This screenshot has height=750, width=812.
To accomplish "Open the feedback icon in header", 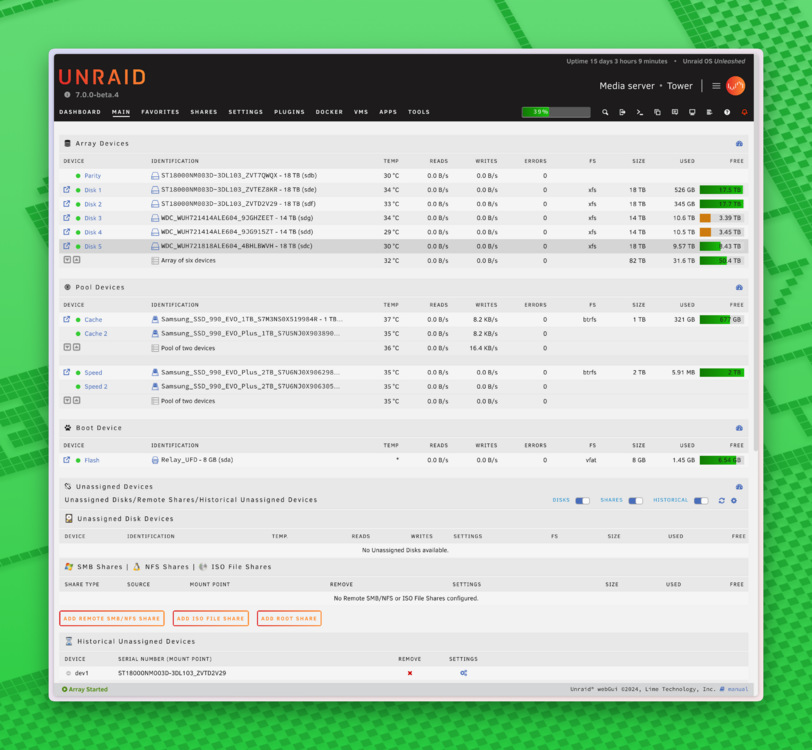I will [x=675, y=112].
